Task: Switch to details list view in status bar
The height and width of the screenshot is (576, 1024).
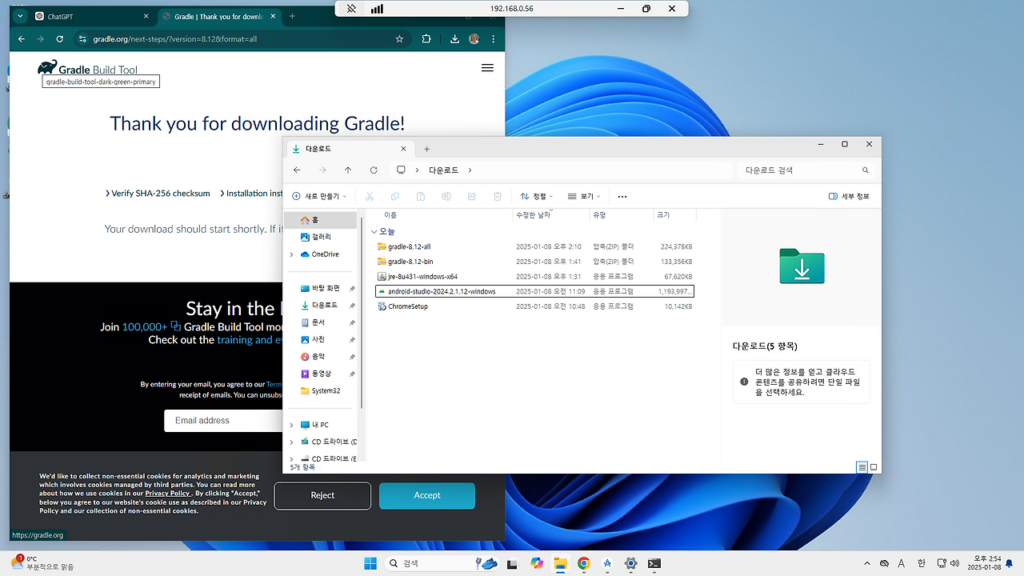Action: (x=861, y=467)
